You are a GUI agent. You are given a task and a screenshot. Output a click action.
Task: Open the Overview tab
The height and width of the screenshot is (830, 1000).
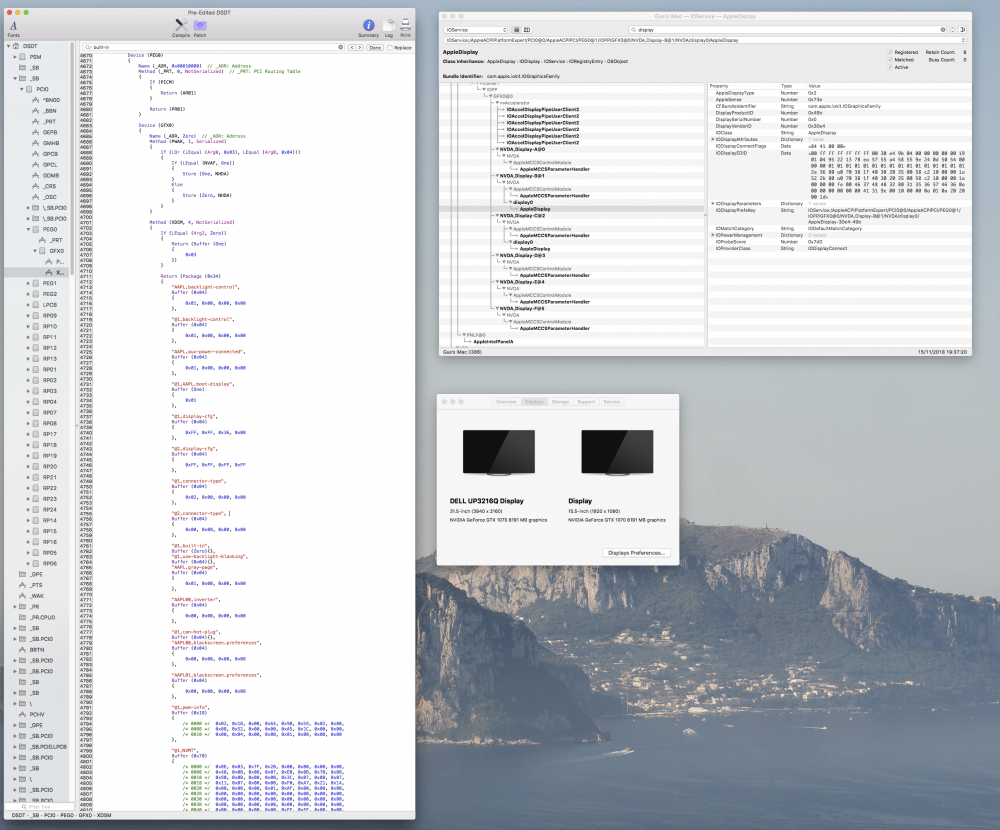pos(506,402)
